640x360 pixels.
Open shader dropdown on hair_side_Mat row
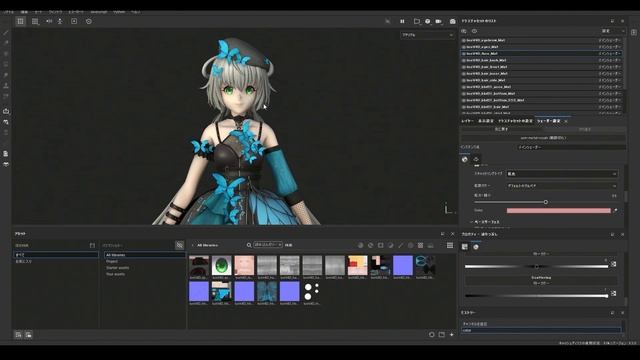click(610, 80)
